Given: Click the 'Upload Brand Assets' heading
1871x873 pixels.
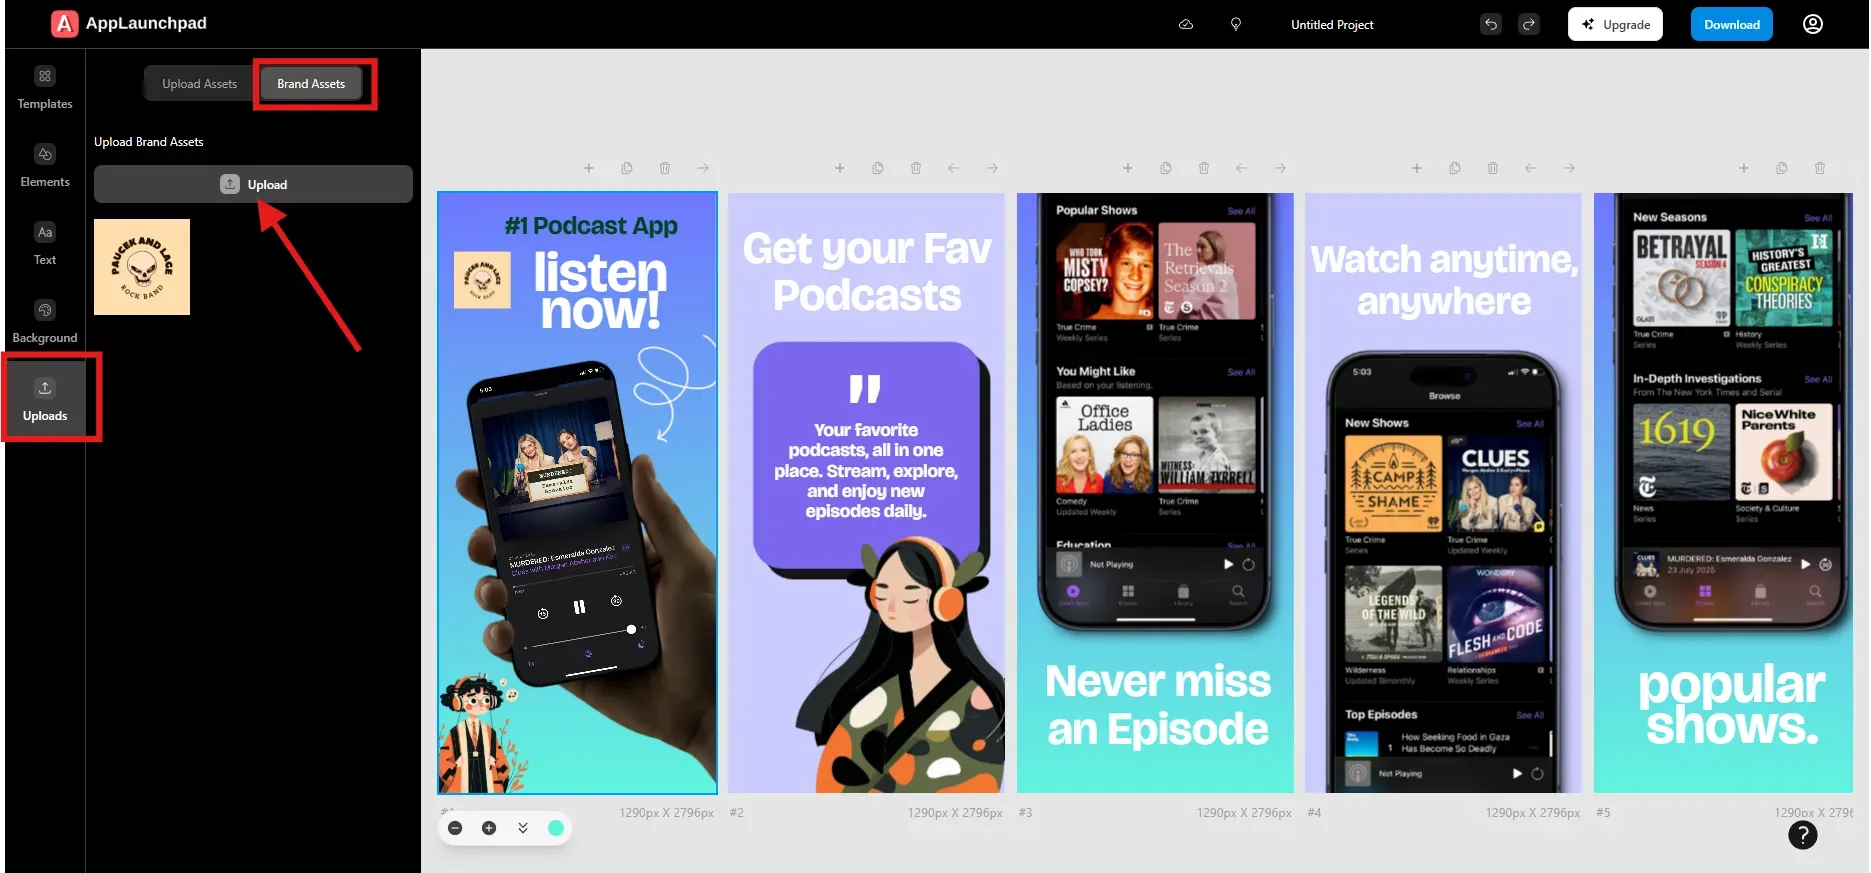Looking at the screenshot, I should (x=149, y=142).
